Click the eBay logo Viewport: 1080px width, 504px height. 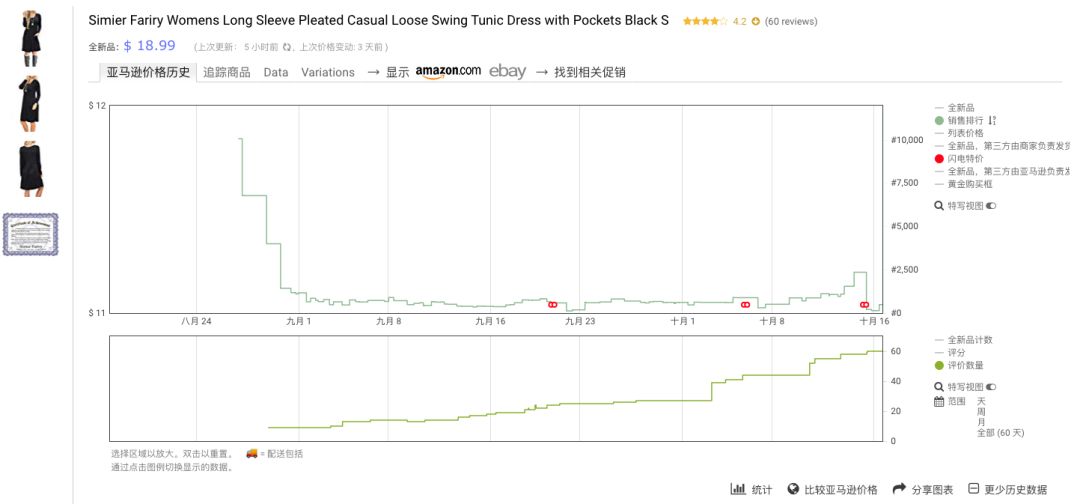pos(508,71)
